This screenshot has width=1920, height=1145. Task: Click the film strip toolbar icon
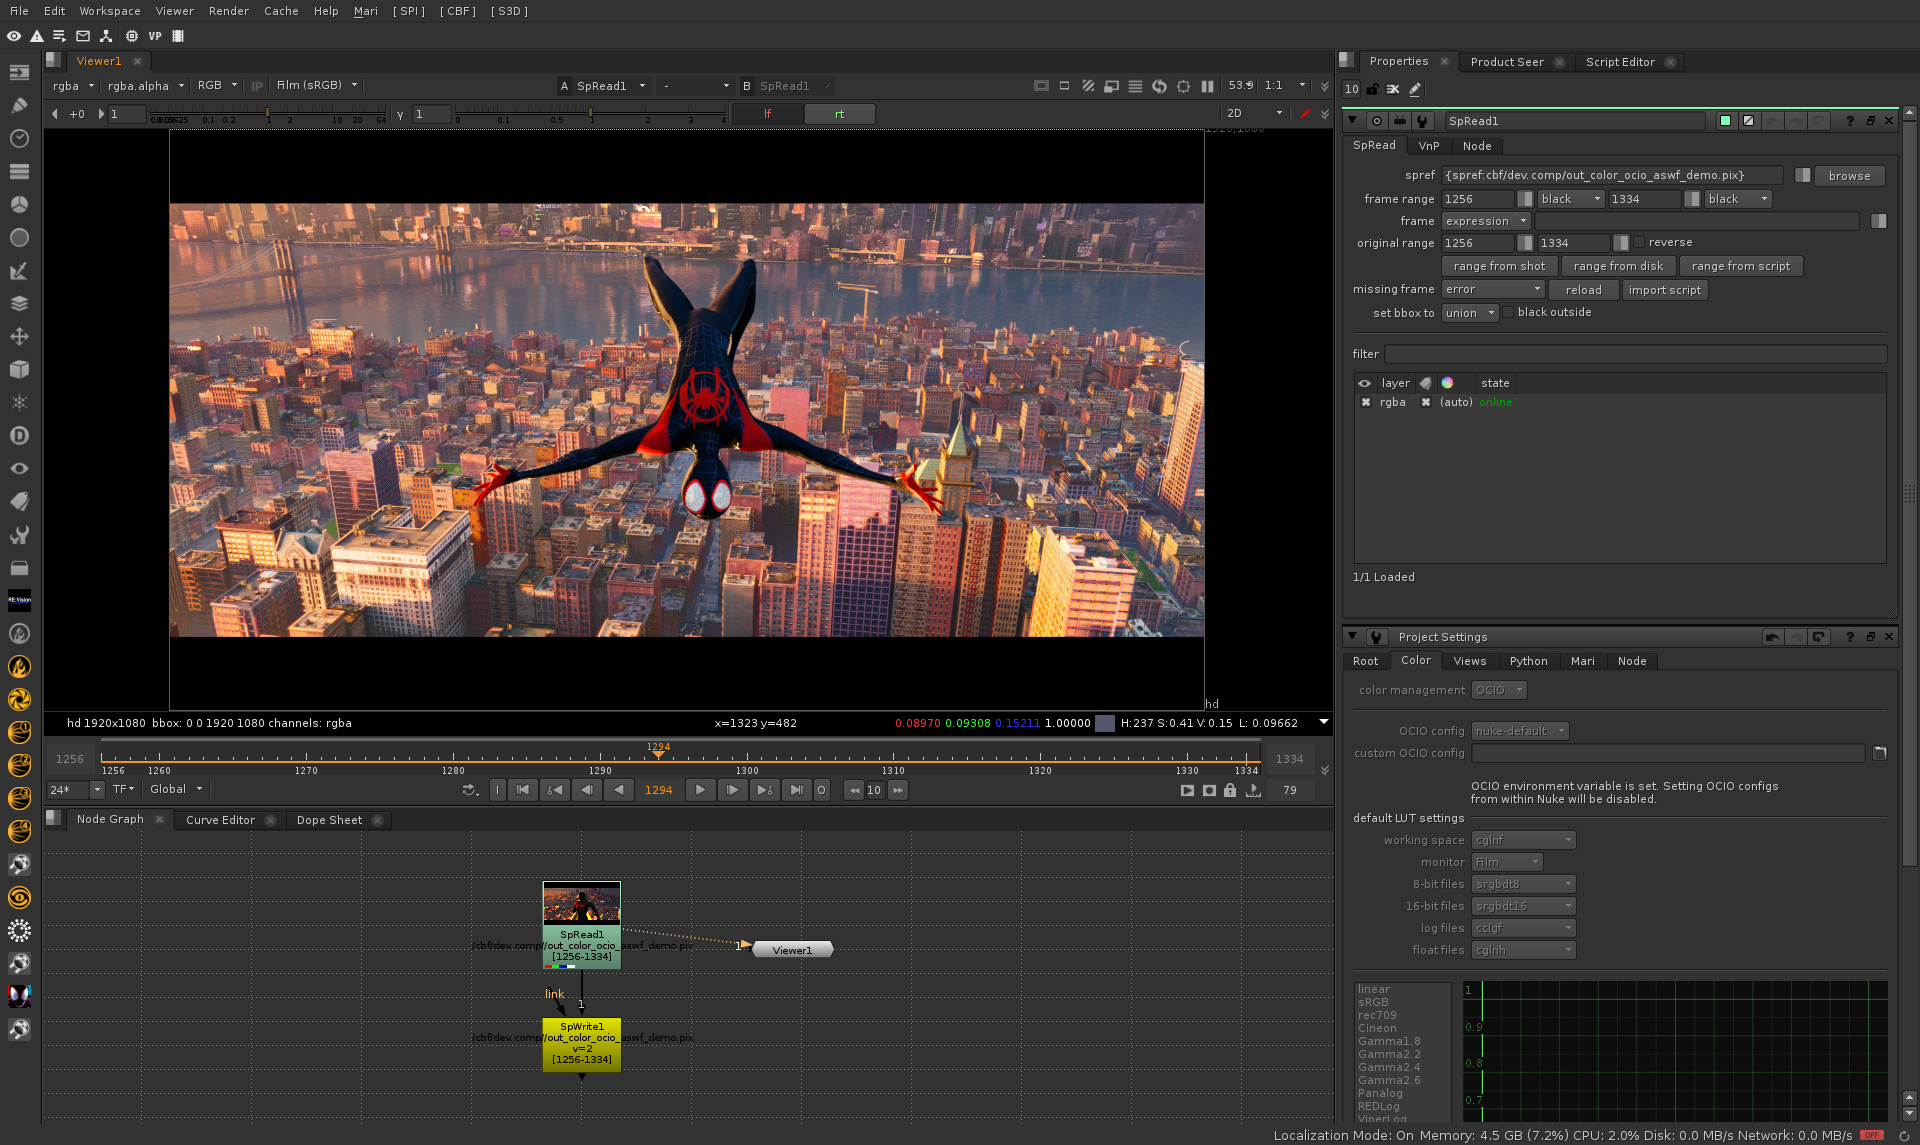click(178, 36)
